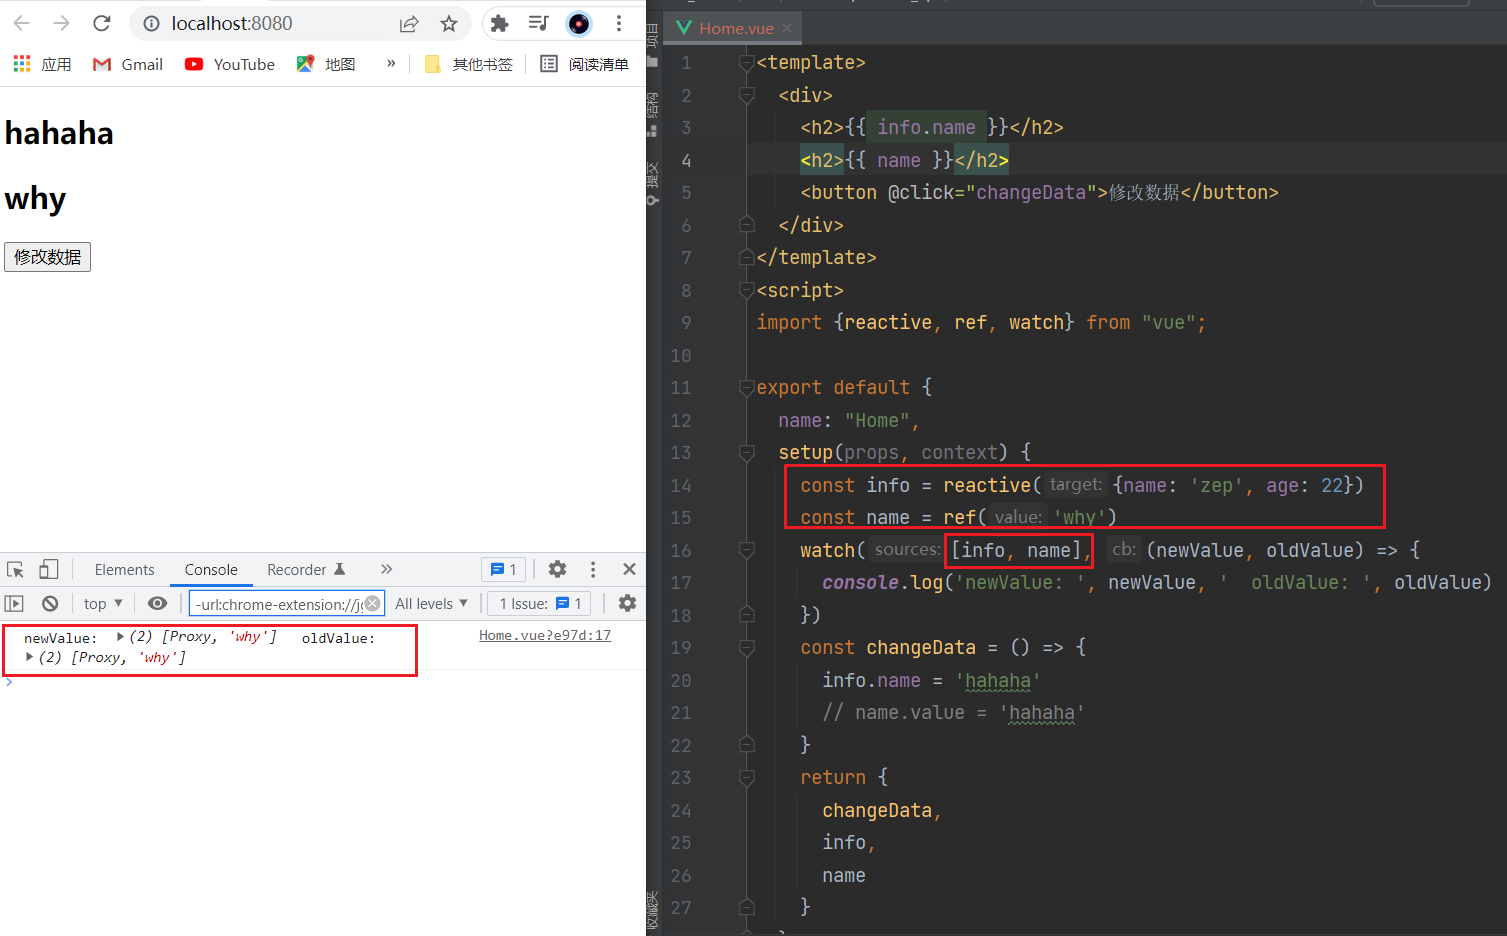The image size is (1507, 936).
Task: Collapse the setup function at line 13
Action: (x=746, y=452)
